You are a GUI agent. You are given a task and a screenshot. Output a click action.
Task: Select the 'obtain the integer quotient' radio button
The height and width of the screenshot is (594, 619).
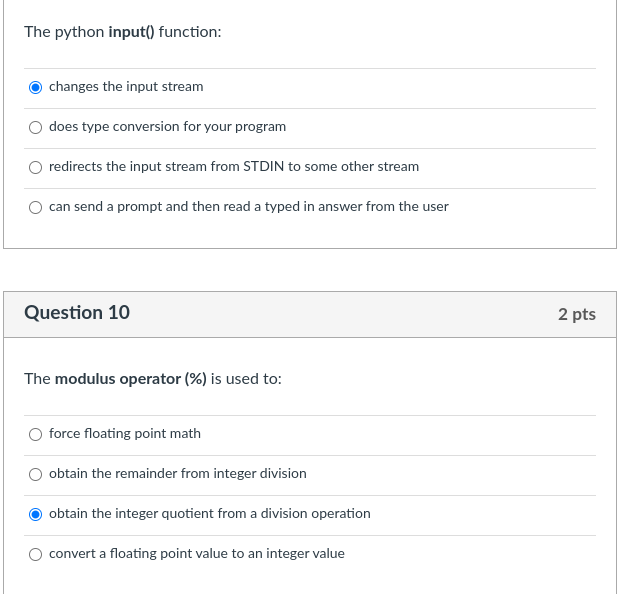(x=35, y=514)
